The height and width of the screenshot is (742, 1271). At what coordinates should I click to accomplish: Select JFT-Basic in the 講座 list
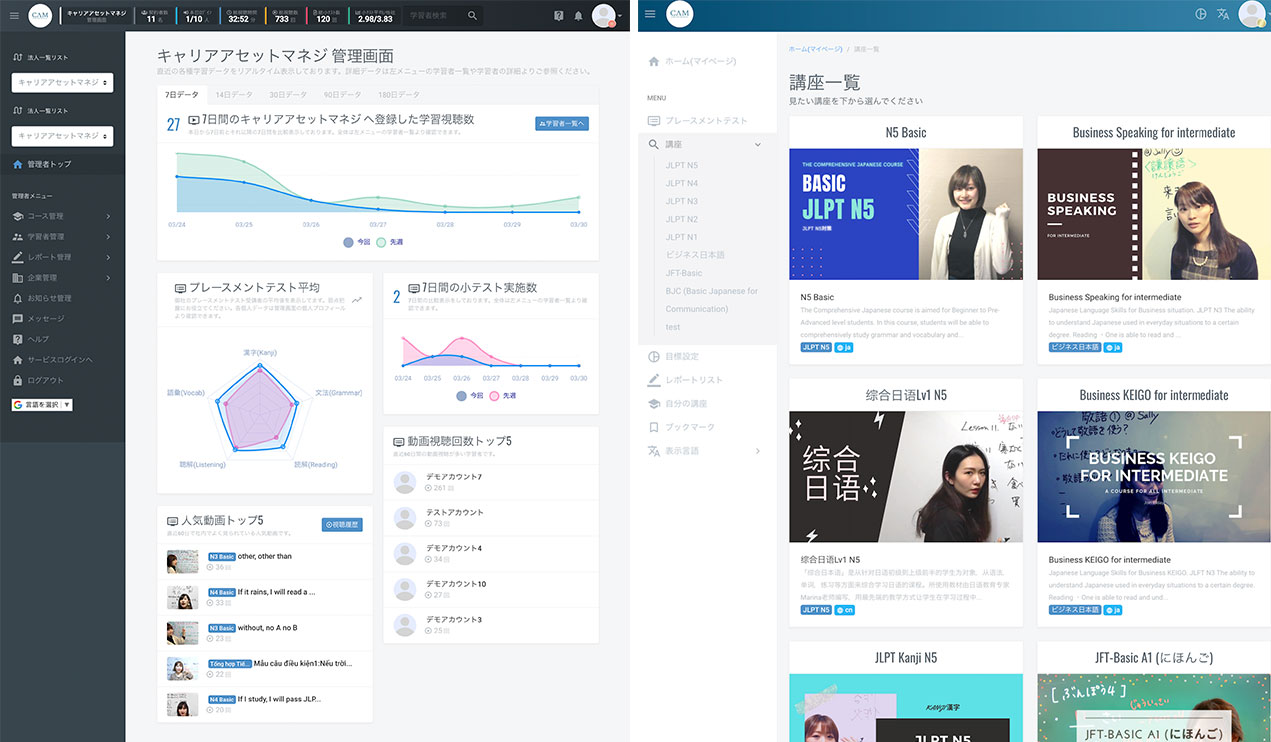[684, 273]
